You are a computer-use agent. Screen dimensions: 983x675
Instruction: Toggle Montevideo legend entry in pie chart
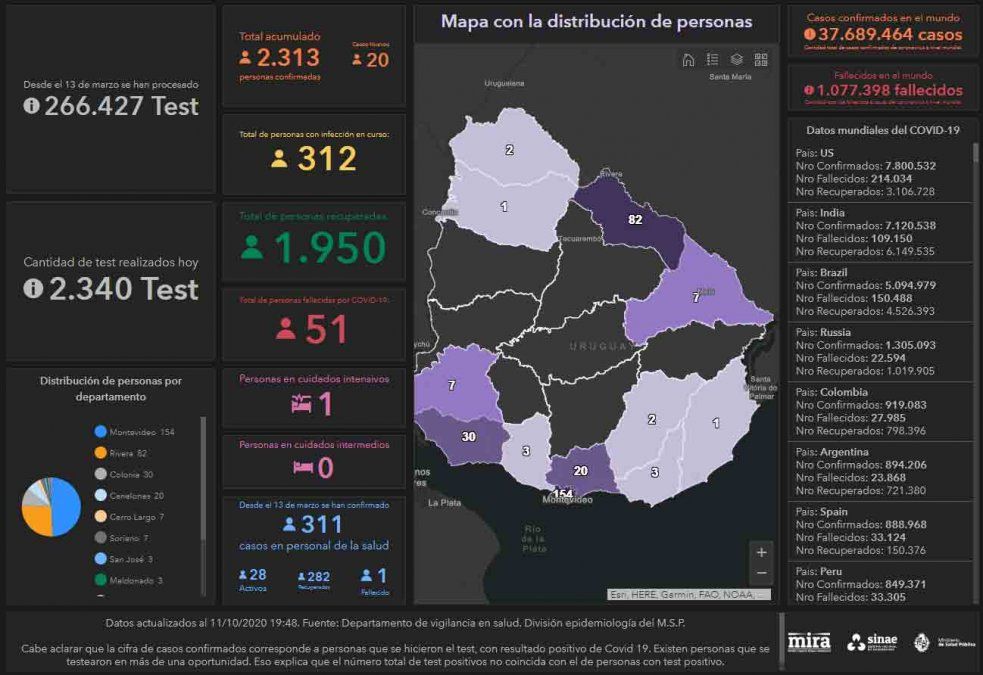pos(134,432)
